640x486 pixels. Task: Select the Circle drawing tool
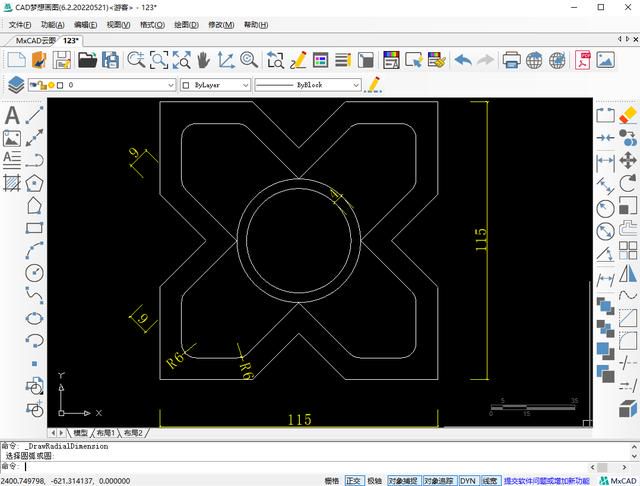pos(34,273)
